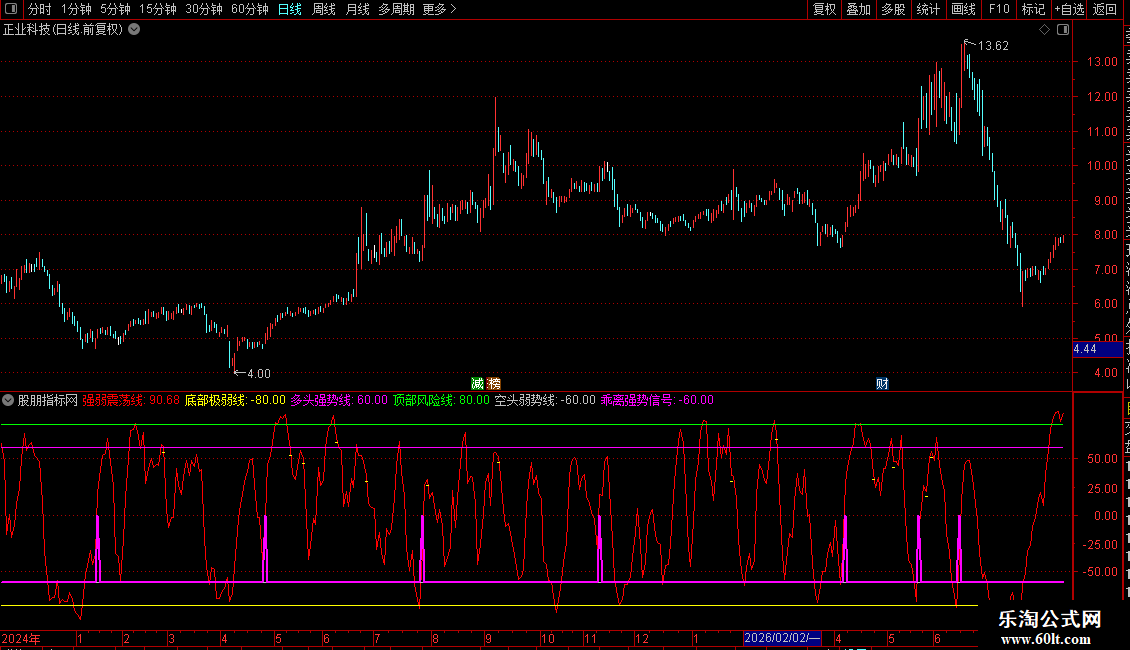
Task: Select the 15分钟 period
Action: point(158,9)
